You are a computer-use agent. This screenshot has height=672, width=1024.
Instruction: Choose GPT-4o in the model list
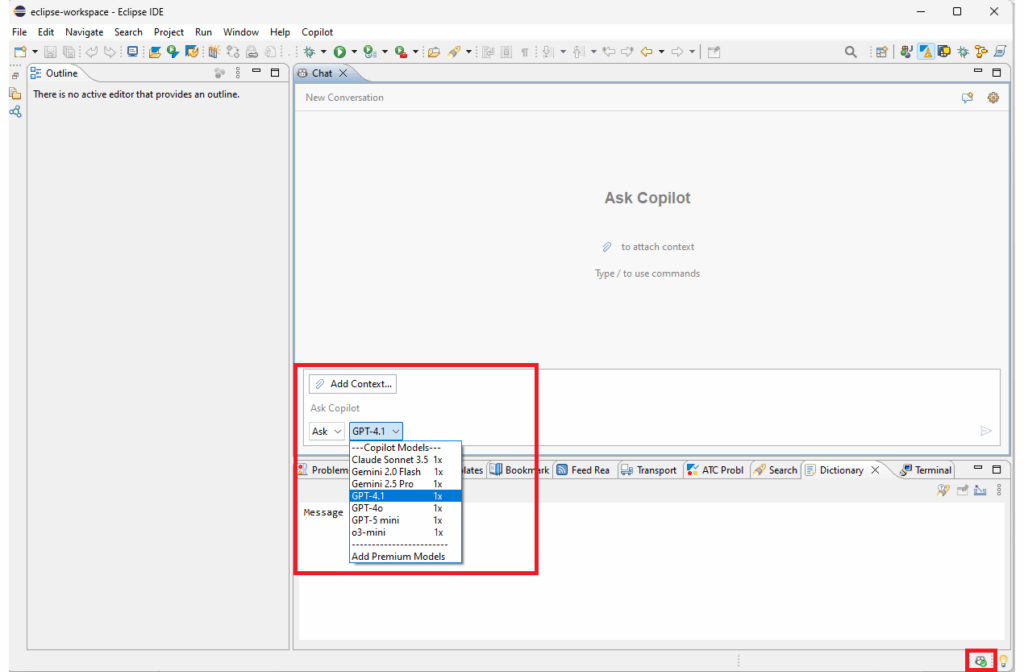[x=367, y=508]
